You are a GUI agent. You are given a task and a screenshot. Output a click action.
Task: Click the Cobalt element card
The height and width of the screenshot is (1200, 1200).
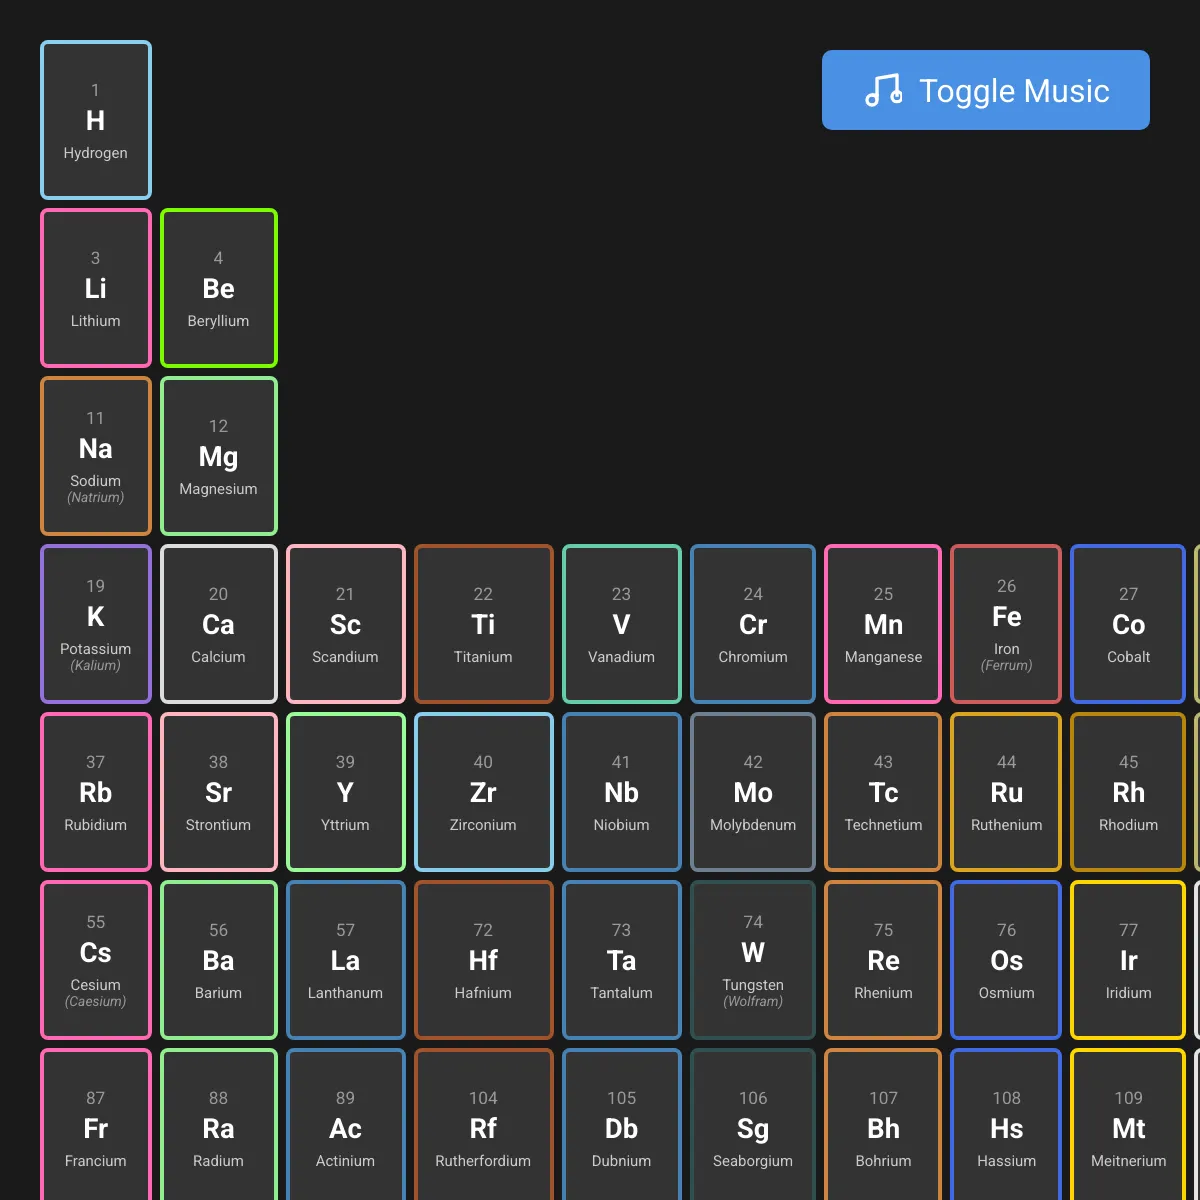1128,624
